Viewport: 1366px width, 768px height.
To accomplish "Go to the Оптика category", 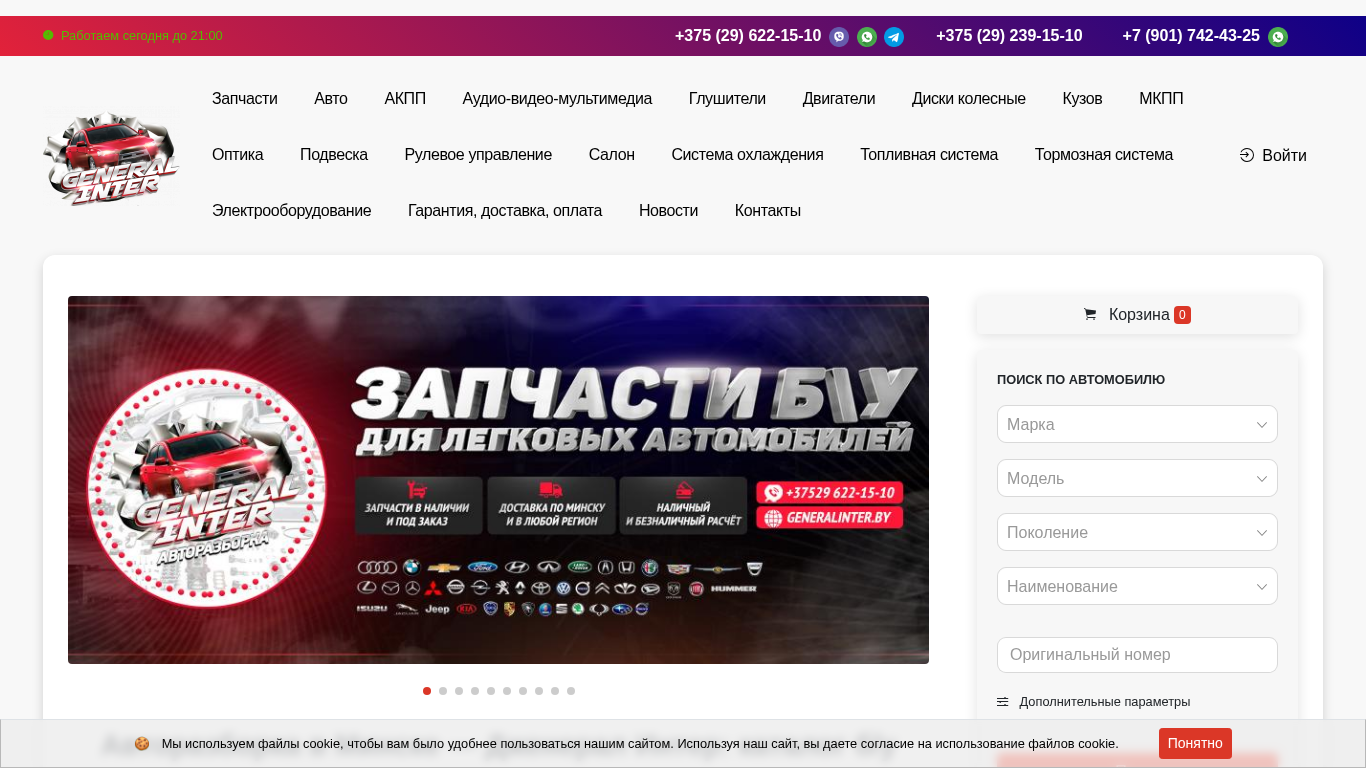I will coord(238,155).
